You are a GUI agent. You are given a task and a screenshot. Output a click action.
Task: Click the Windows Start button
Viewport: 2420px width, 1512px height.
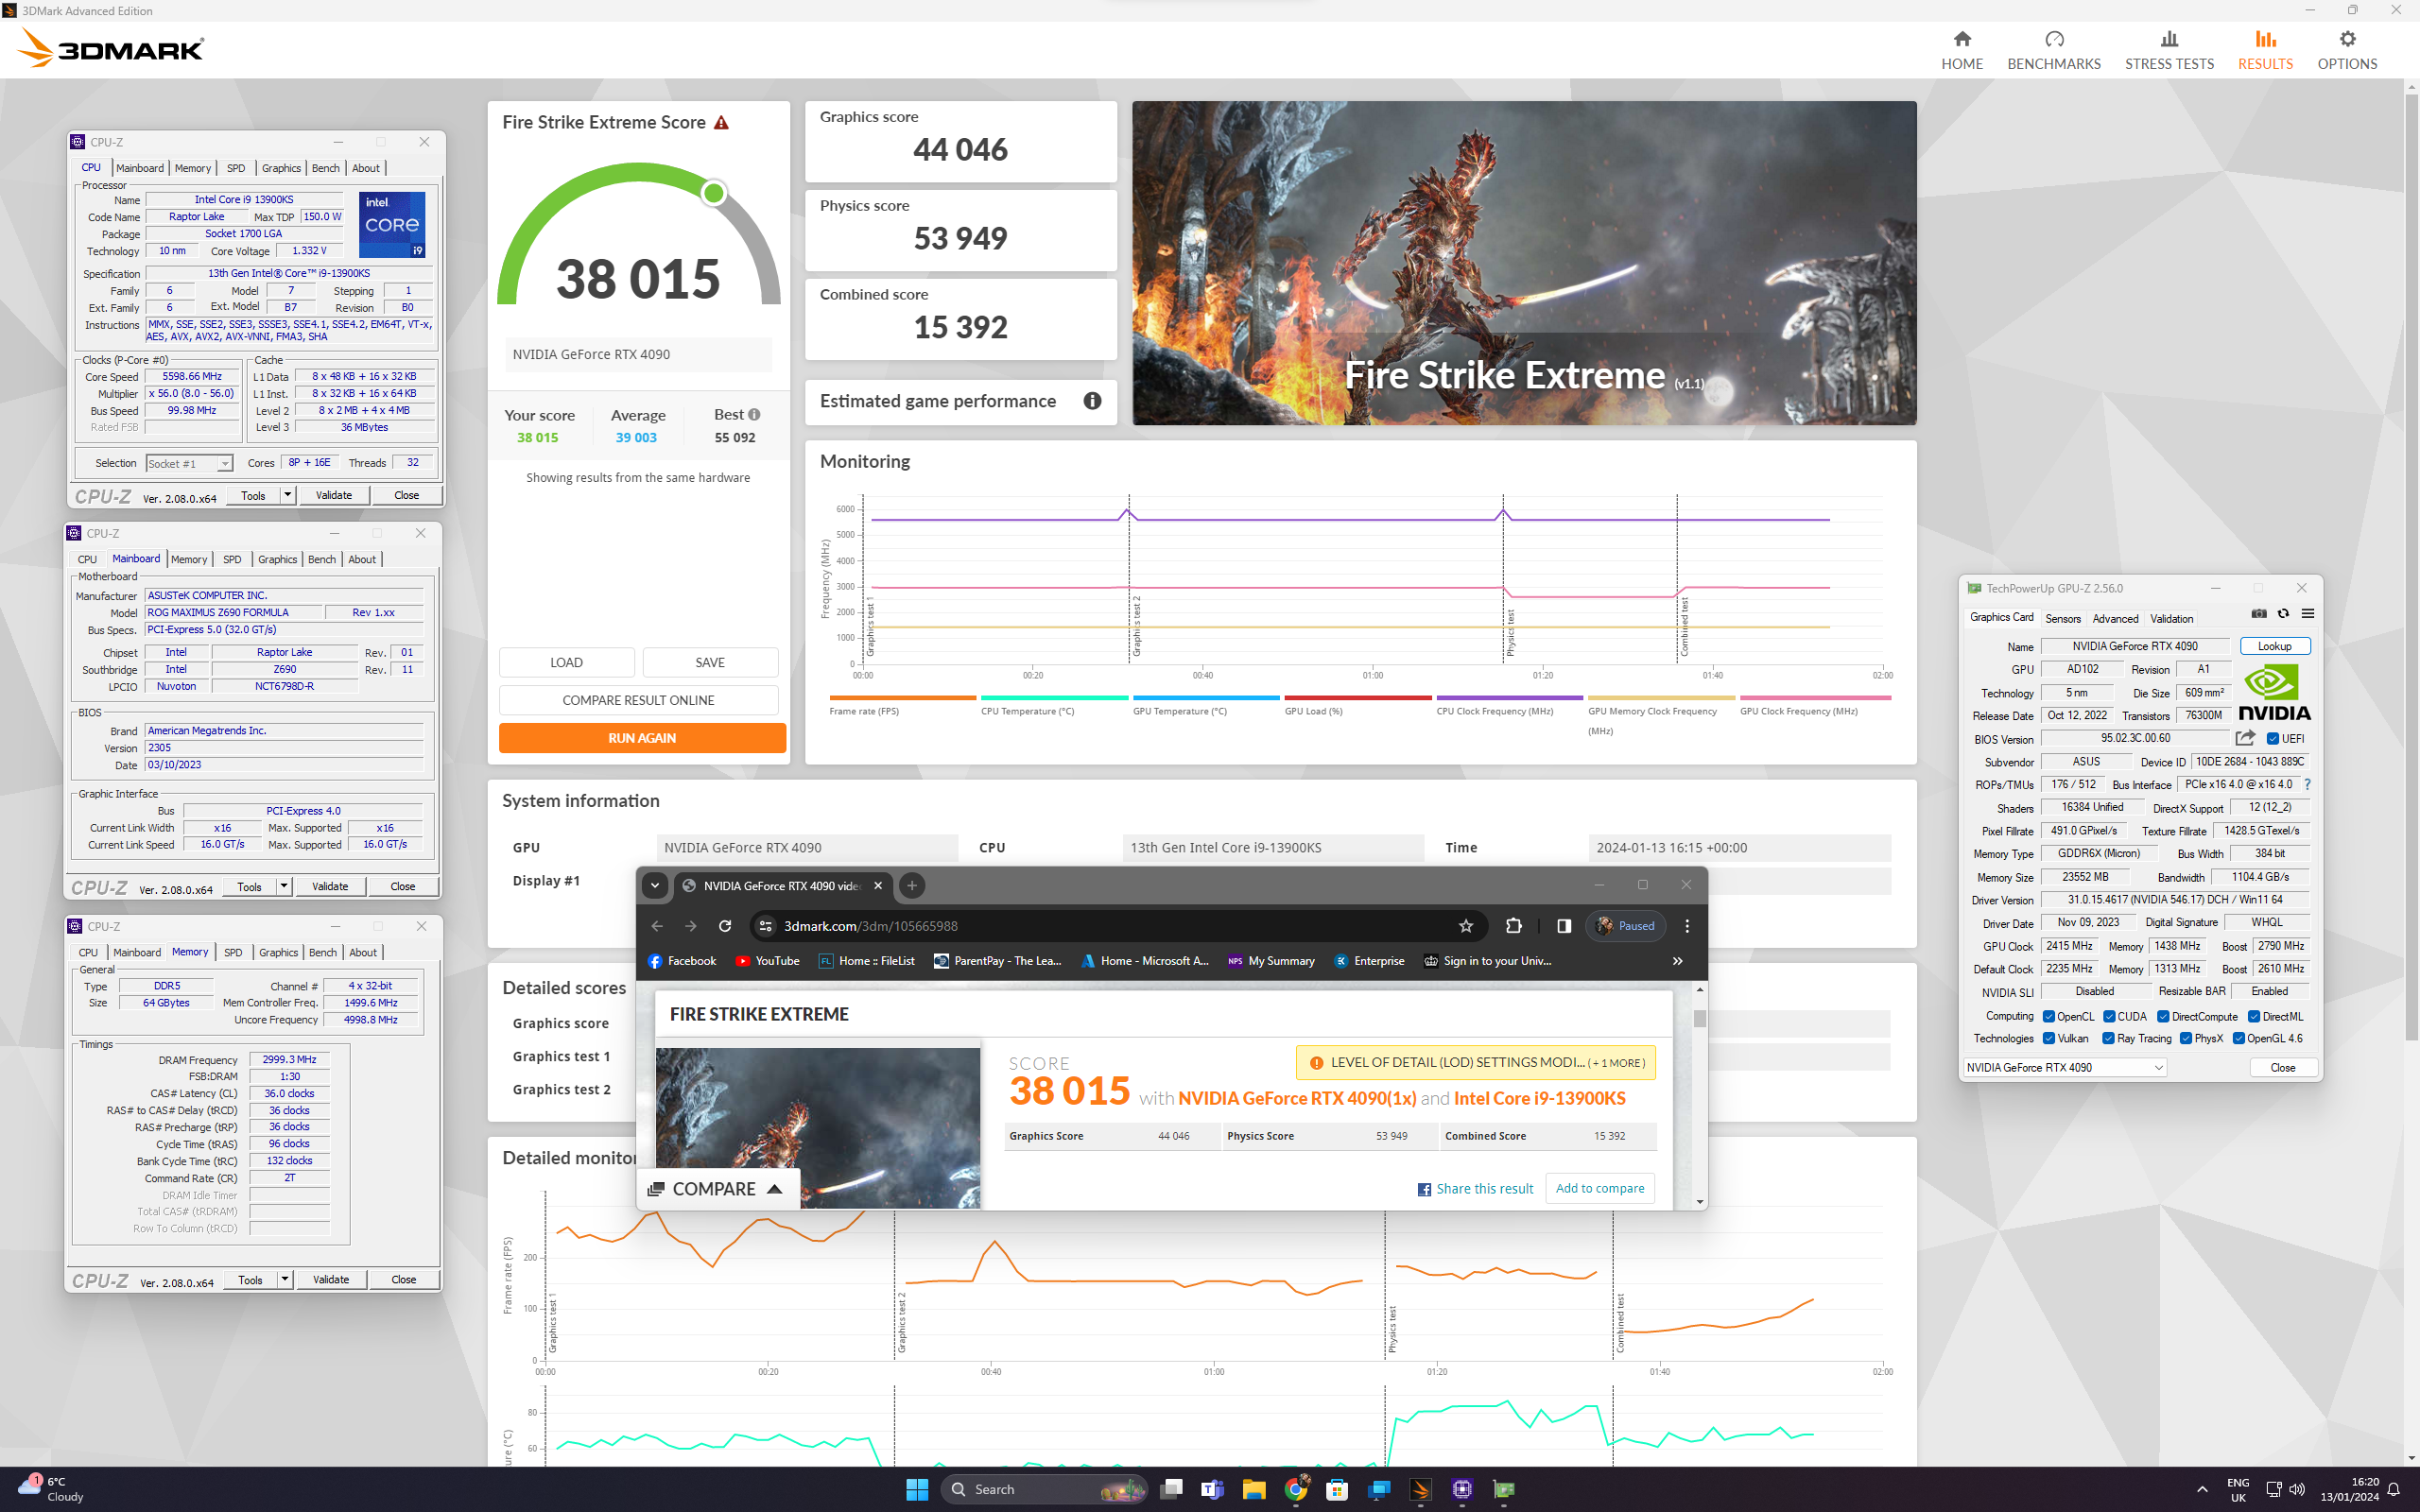click(x=917, y=1489)
